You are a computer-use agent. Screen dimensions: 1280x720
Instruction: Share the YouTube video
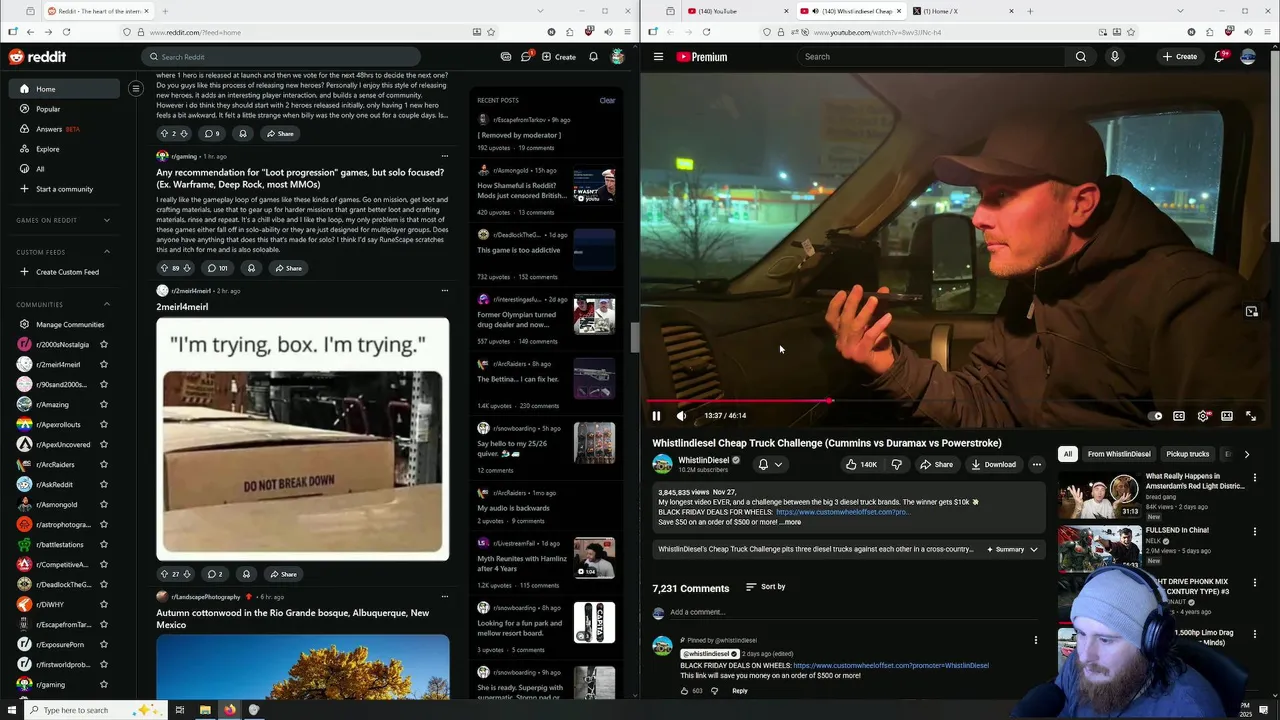tap(936, 464)
